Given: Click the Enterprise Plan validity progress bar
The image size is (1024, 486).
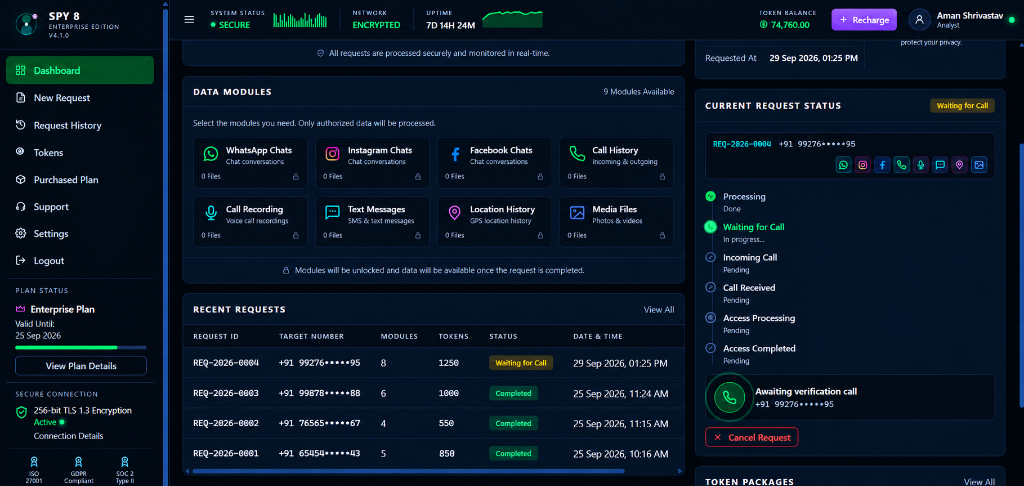Looking at the screenshot, I should (81, 348).
